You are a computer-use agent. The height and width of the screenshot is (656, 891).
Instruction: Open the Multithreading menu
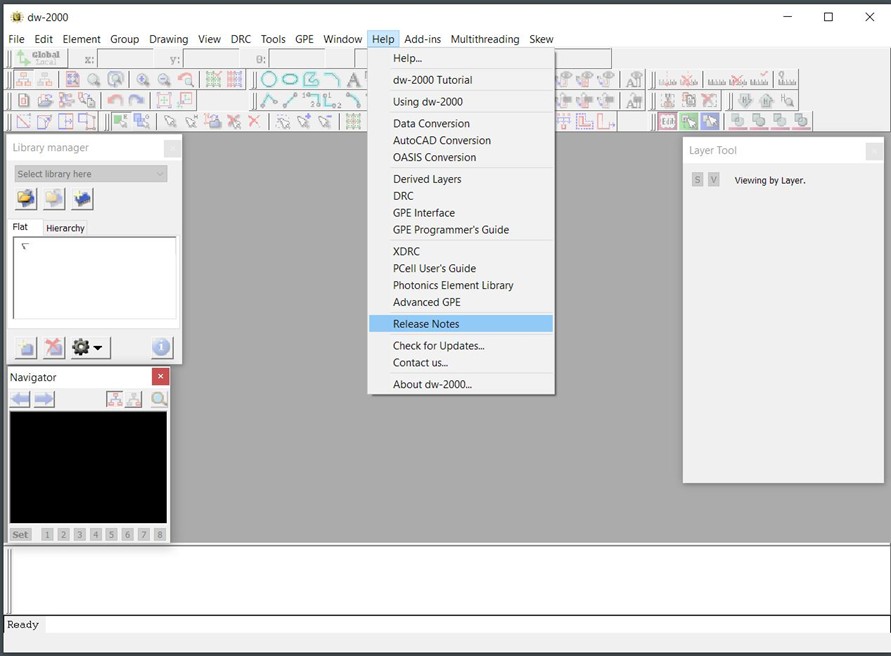click(485, 39)
